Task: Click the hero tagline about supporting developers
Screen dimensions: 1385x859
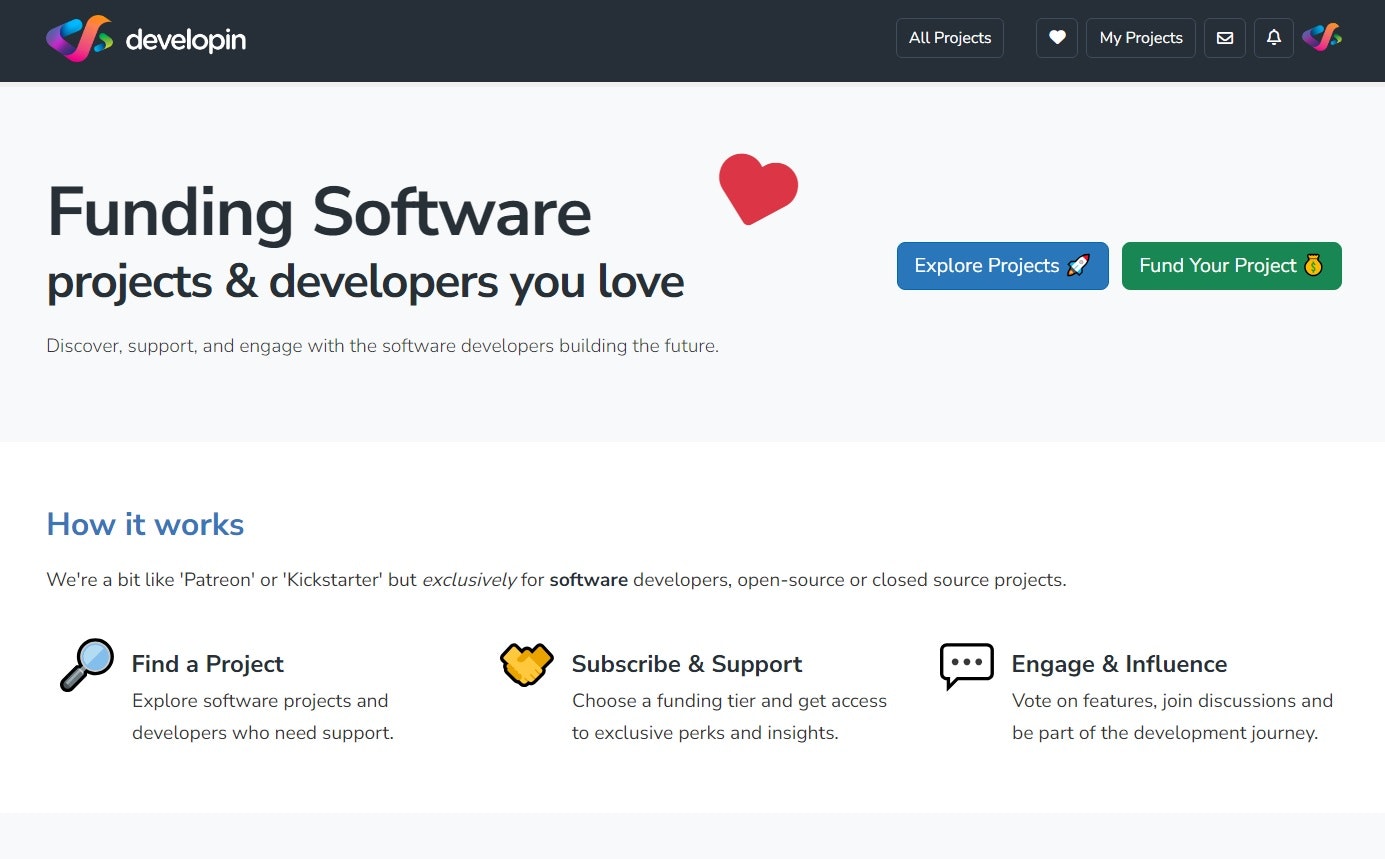Action: [382, 345]
